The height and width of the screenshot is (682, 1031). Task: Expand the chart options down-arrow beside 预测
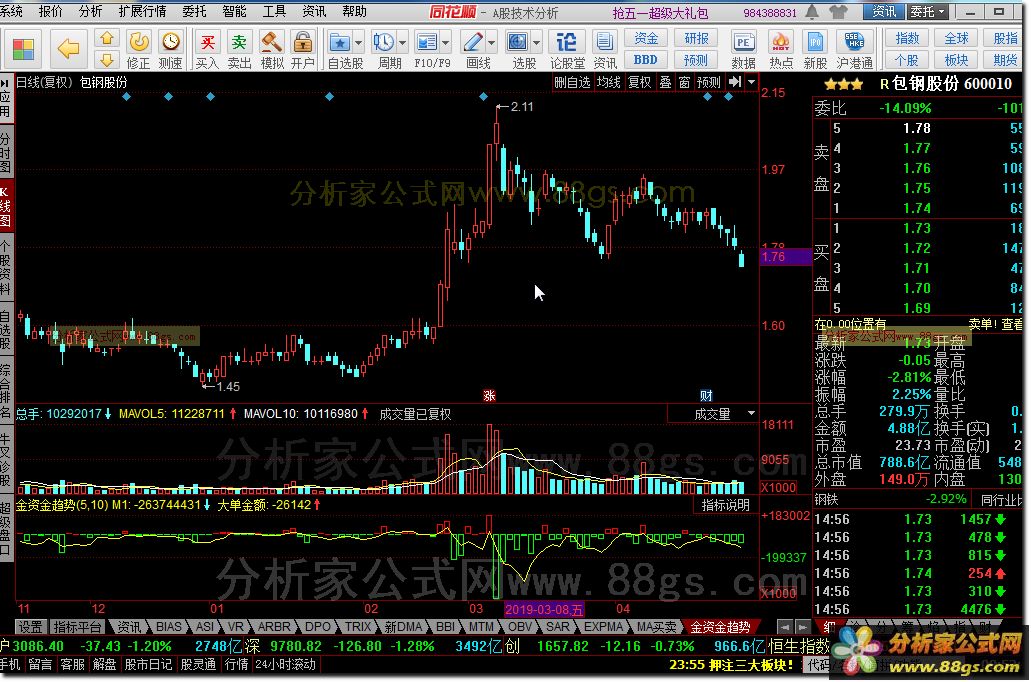pyautogui.click(x=751, y=82)
